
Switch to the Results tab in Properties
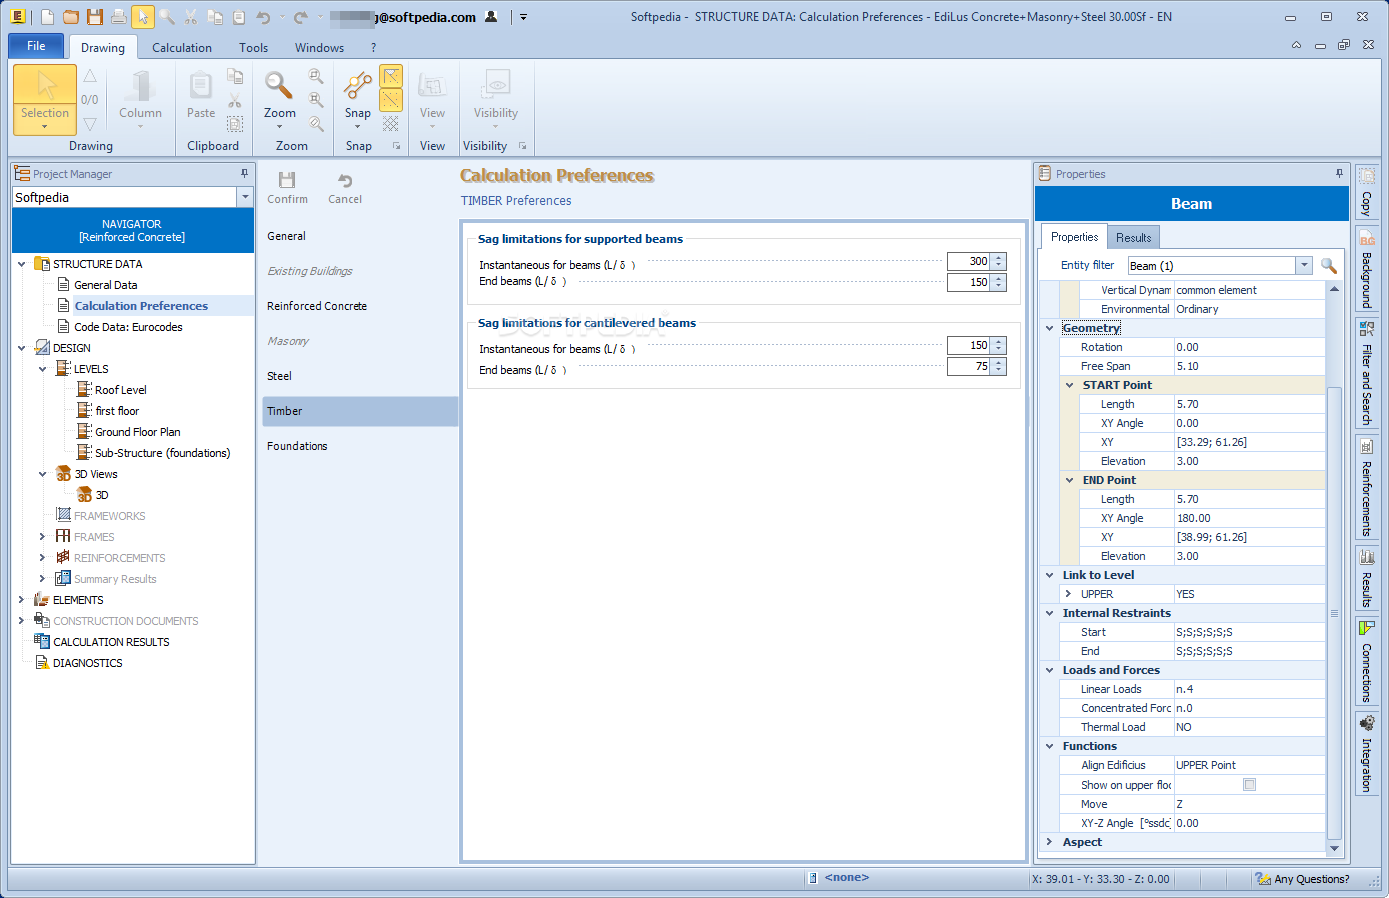coord(1134,237)
